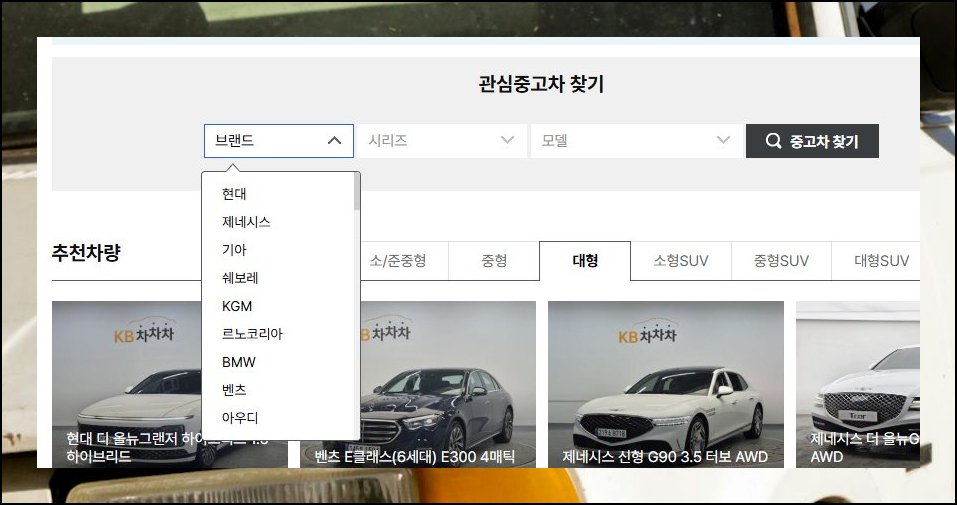Select 쉐보레 from the brand list
The width and height of the screenshot is (957, 505).
[x=240, y=278]
